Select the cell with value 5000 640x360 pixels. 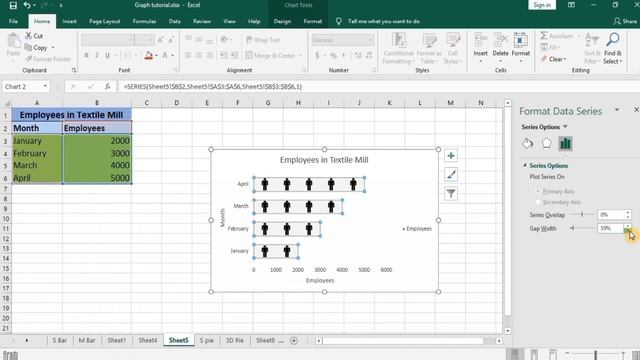pyautogui.click(x=97, y=178)
